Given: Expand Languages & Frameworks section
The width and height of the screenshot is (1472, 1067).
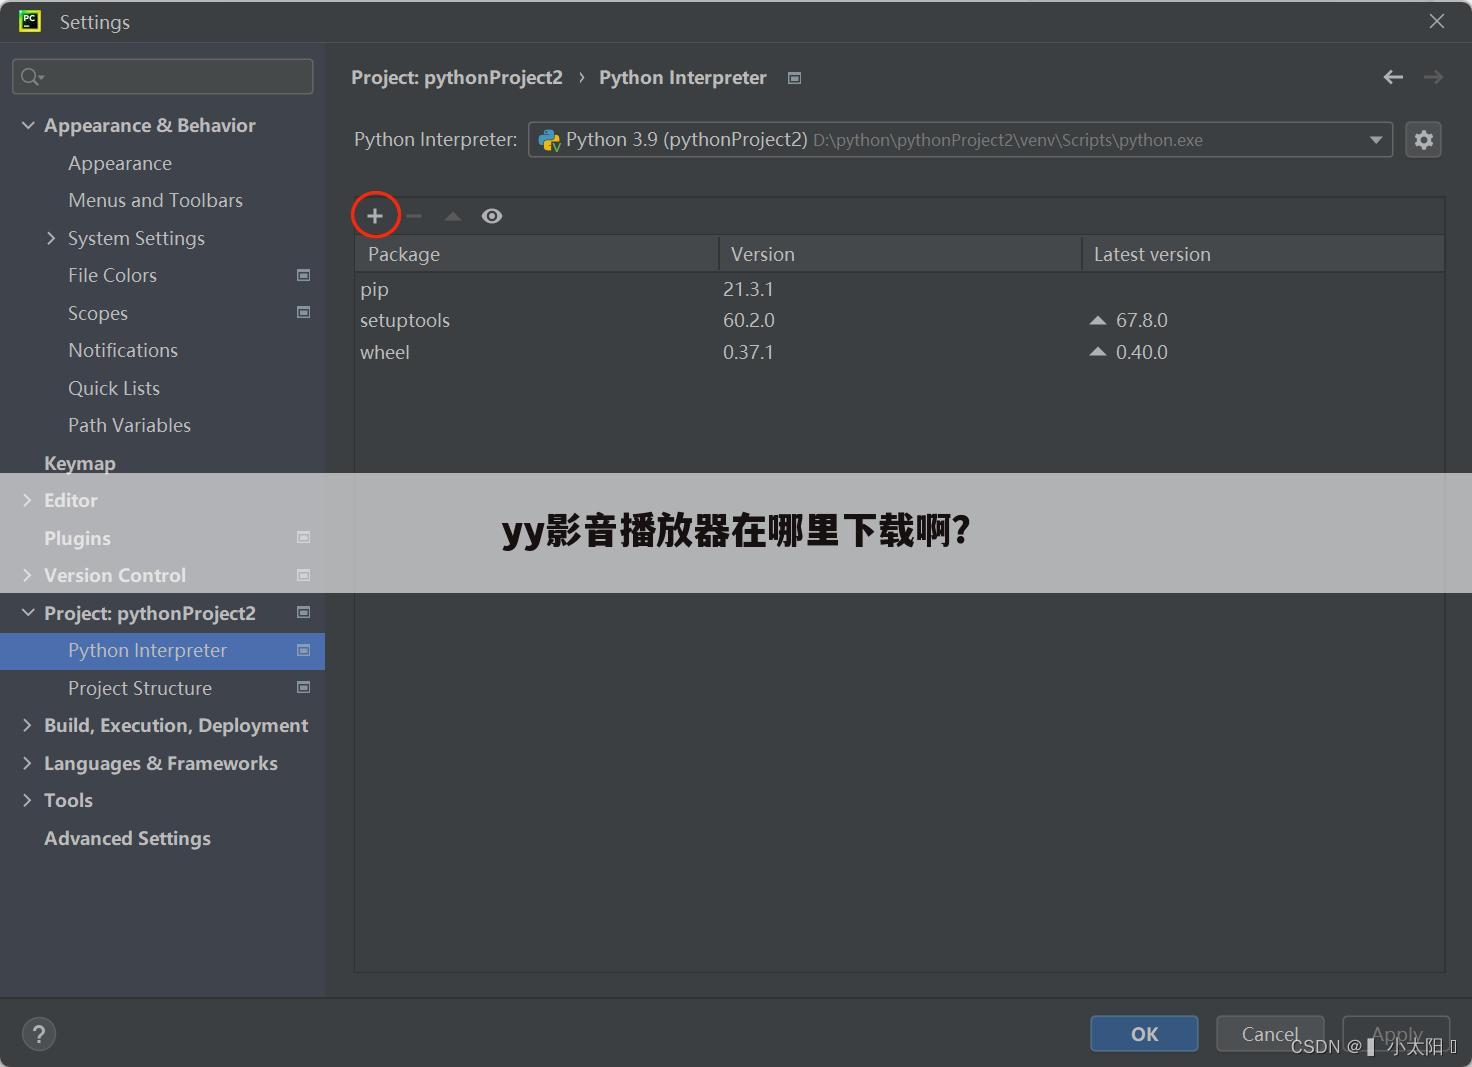Looking at the screenshot, I should point(27,763).
